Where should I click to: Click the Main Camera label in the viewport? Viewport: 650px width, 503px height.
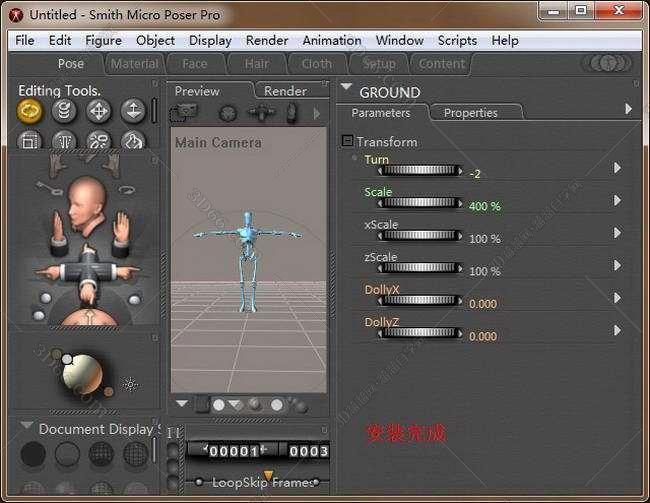[x=218, y=143]
